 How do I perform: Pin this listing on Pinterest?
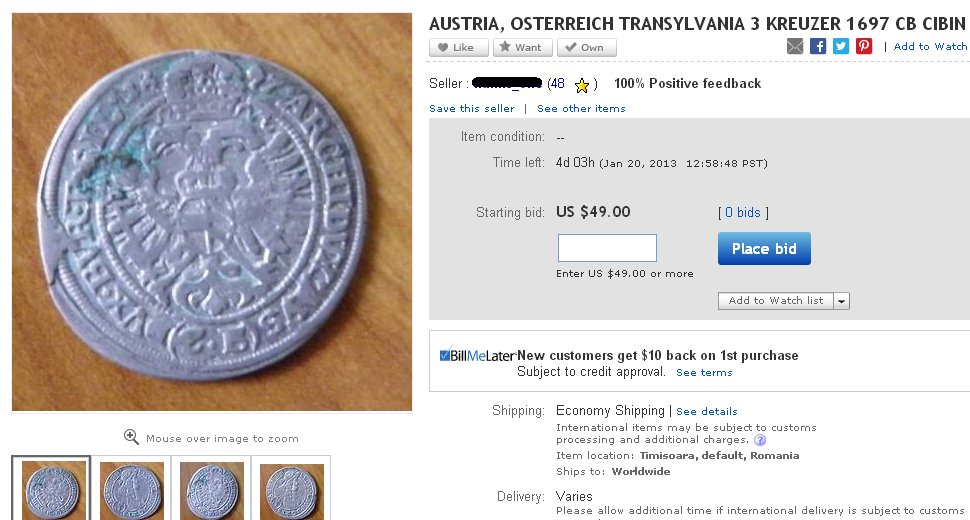864,46
